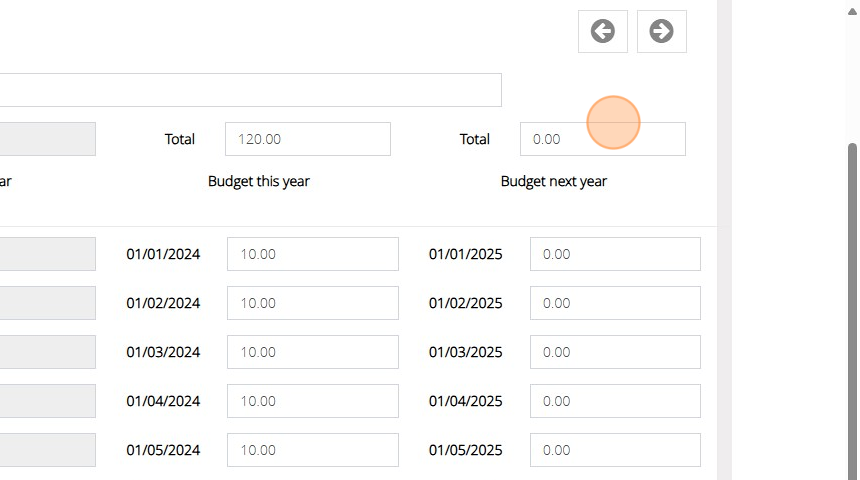Image resolution: width=860 pixels, height=480 pixels.
Task: Select the 01/05/2024 budget amount field
Action: click(x=312, y=450)
